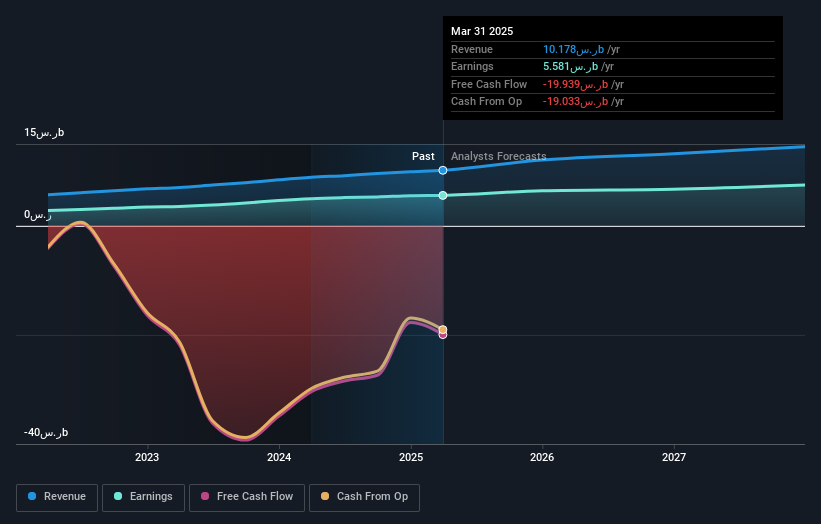Click the Free Cash Flow pink marker

coord(443,335)
